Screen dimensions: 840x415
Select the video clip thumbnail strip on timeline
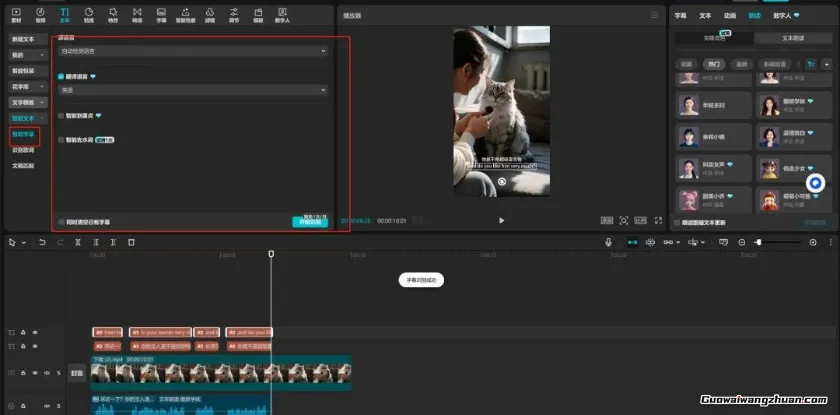coord(221,373)
